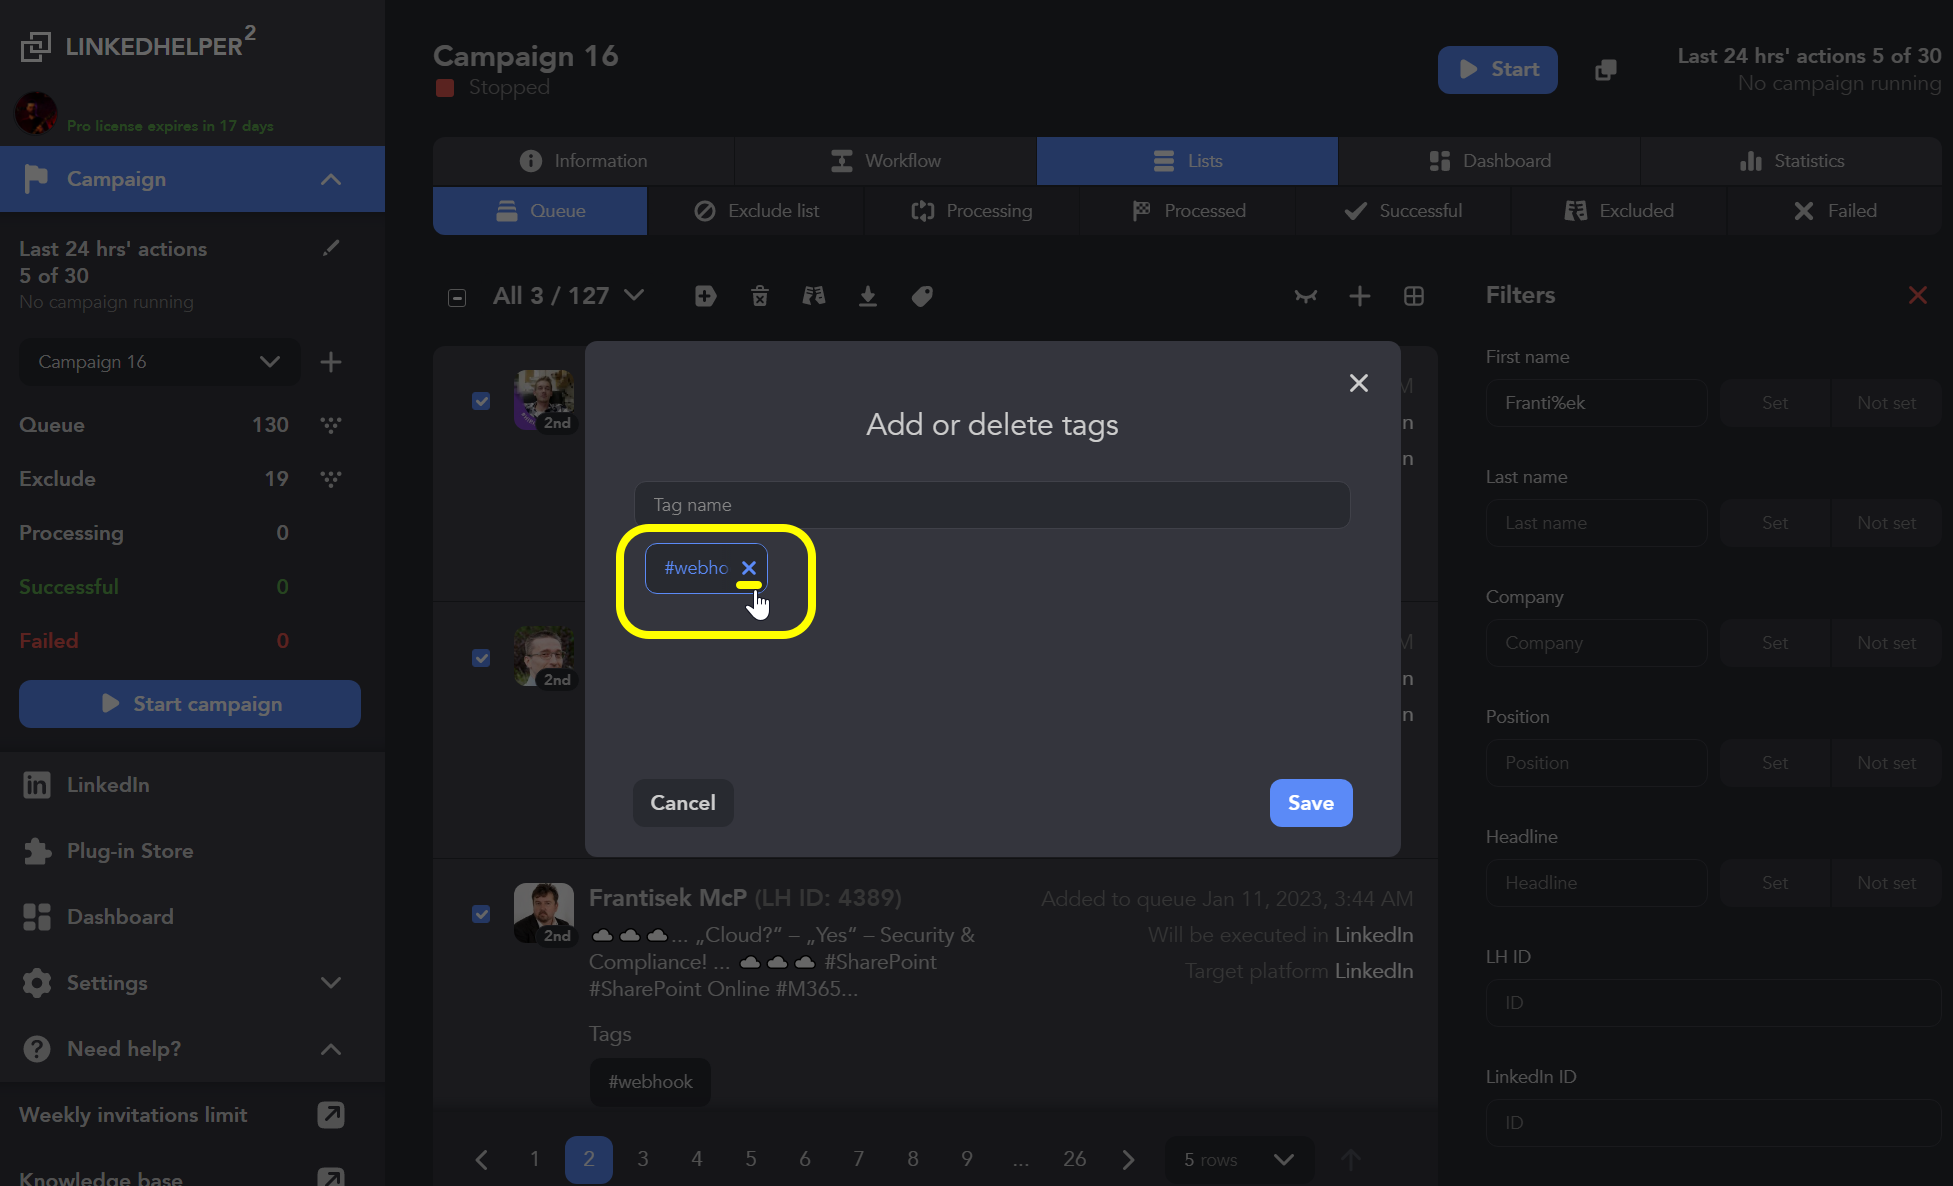The image size is (1953, 1186).
Task: Click the user avatar in the sidebar
Action: (36, 113)
